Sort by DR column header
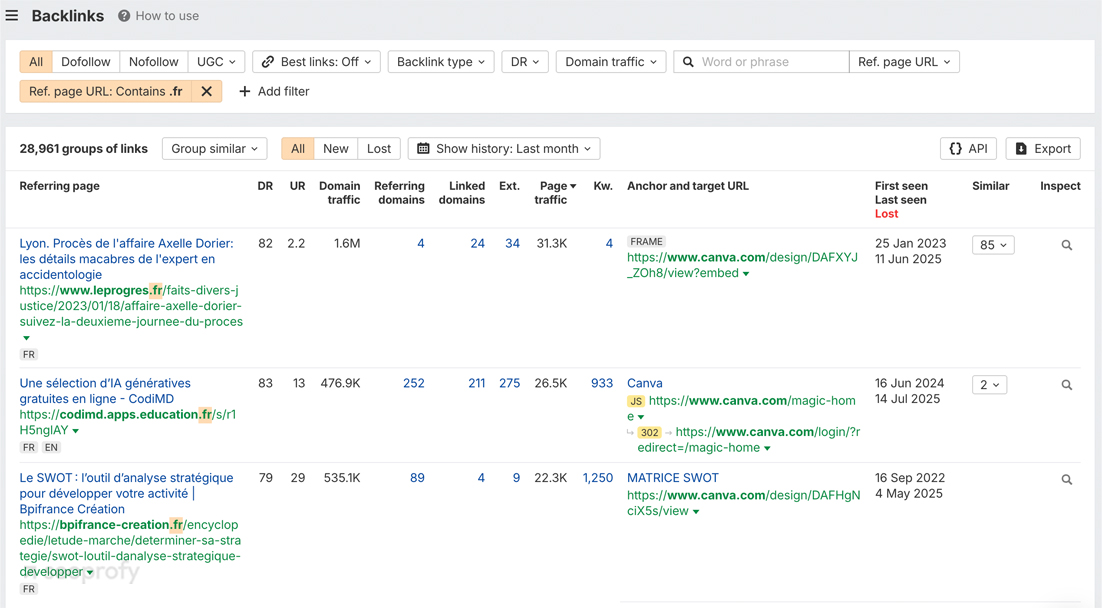Screen dimensions: 1102x608 pos(265,186)
